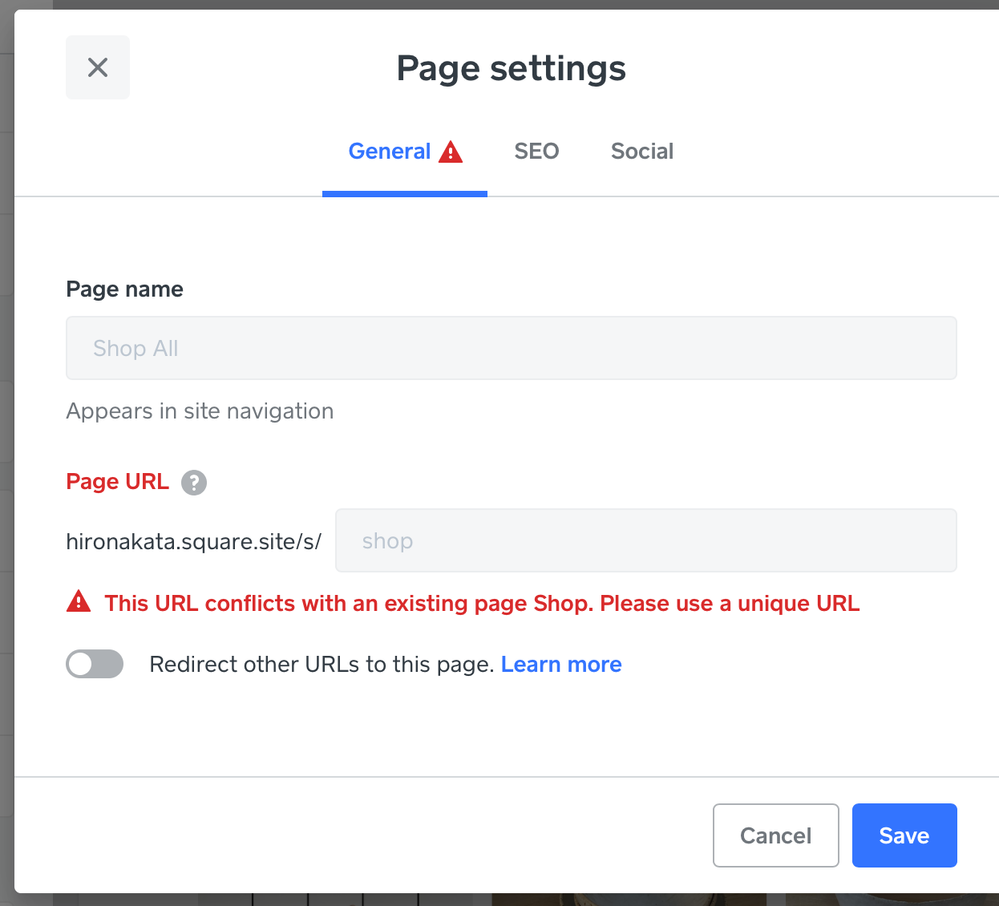The height and width of the screenshot is (906, 999).
Task: Select the General tab
Action: click(389, 152)
